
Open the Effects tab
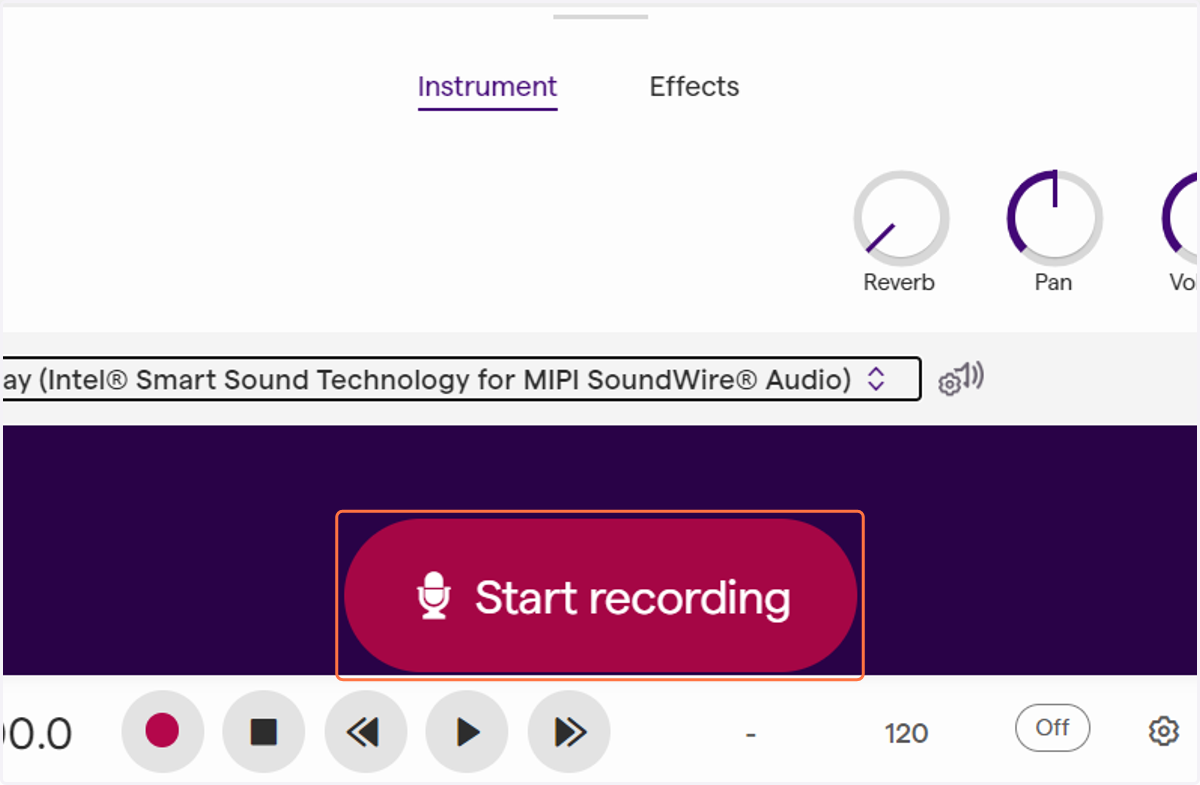[694, 87]
